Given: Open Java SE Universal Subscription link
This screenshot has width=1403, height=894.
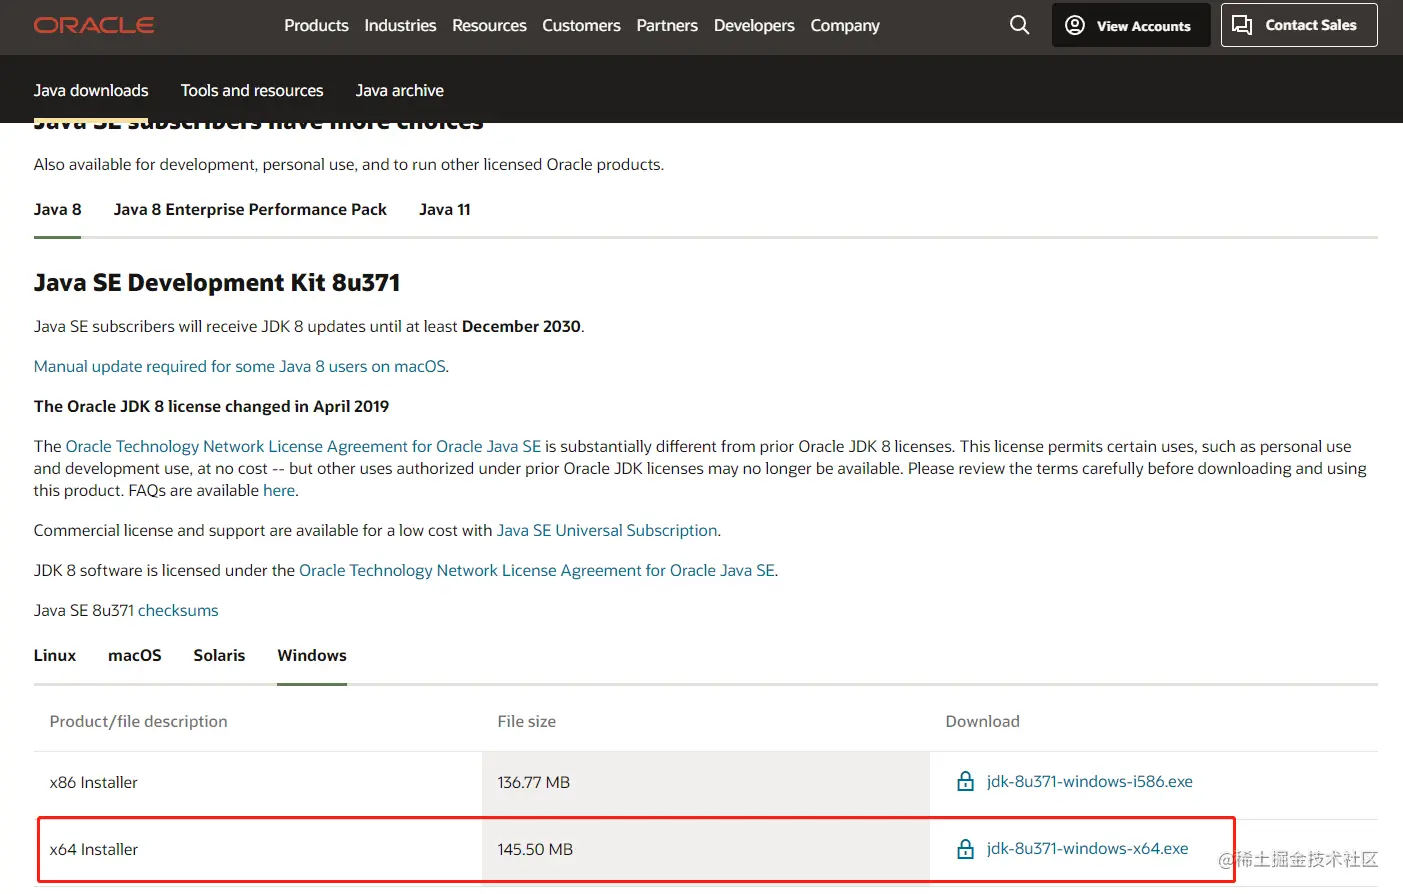Looking at the screenshot, I should [x=607, y=531].
